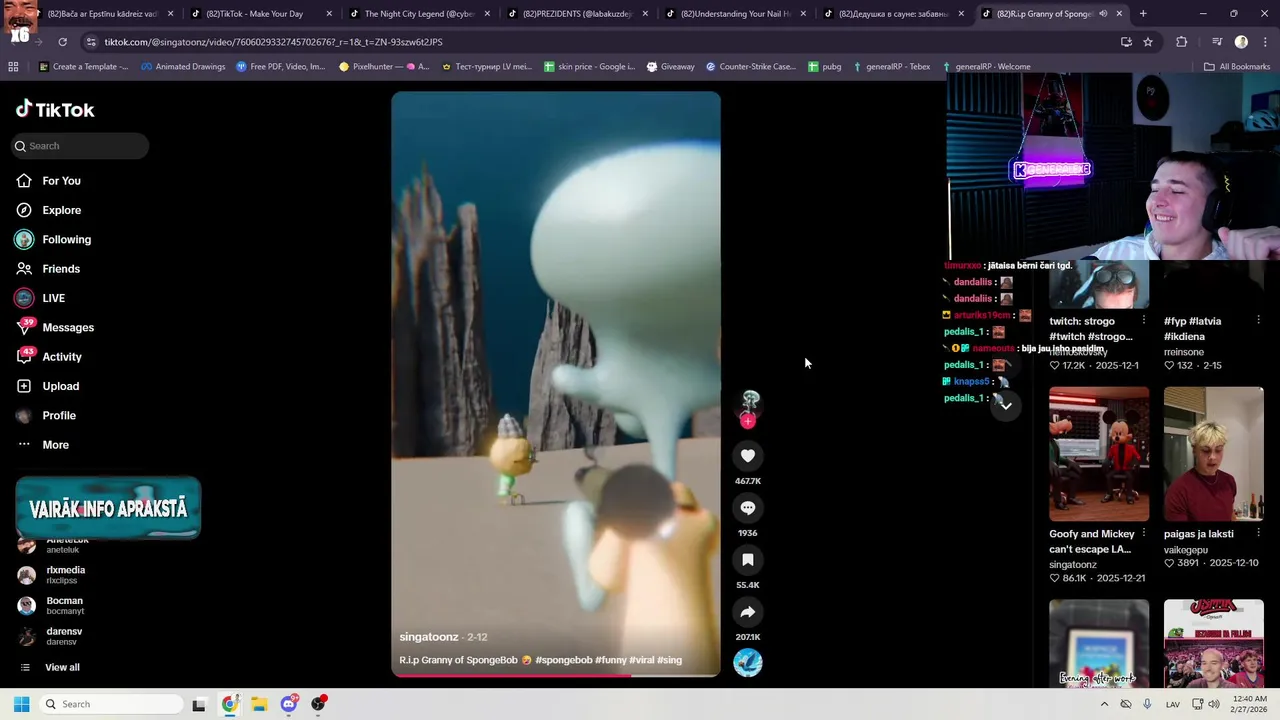Open the spinning sound disc

coord(747,663)
